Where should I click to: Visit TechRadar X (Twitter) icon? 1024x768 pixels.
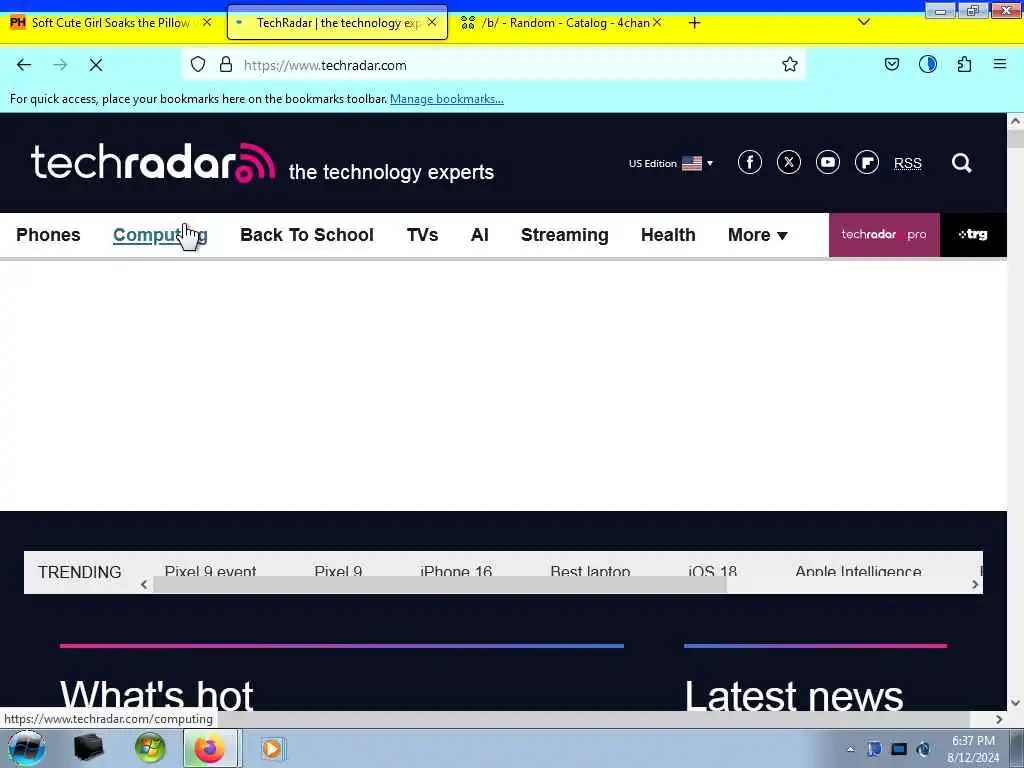click(x=789, y=163)
